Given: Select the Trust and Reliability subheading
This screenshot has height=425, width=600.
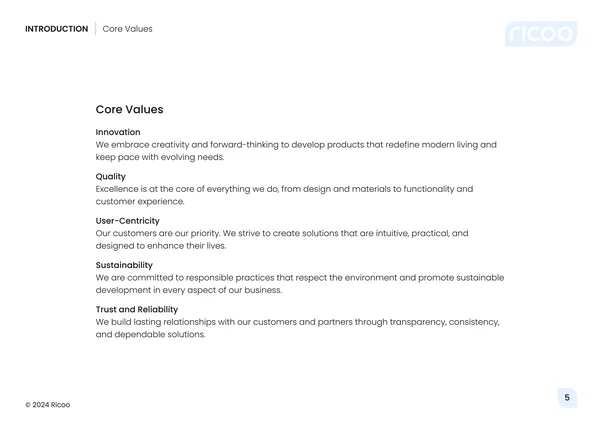Looking at the screenshot, I should coord(137,309).
